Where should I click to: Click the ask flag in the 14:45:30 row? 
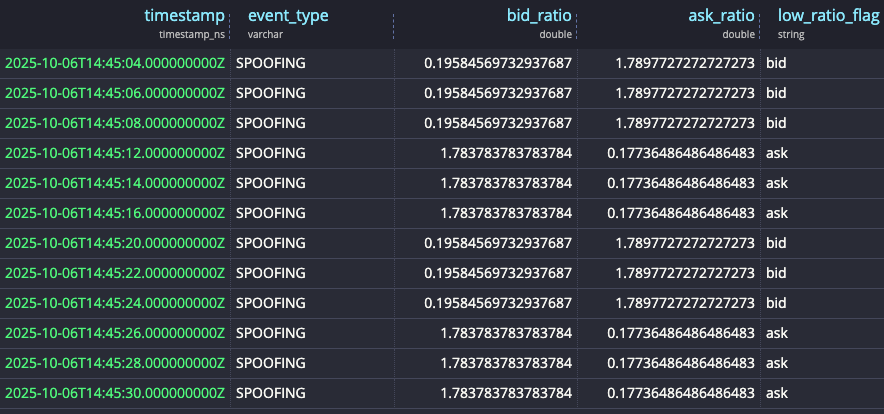point(778,393)
